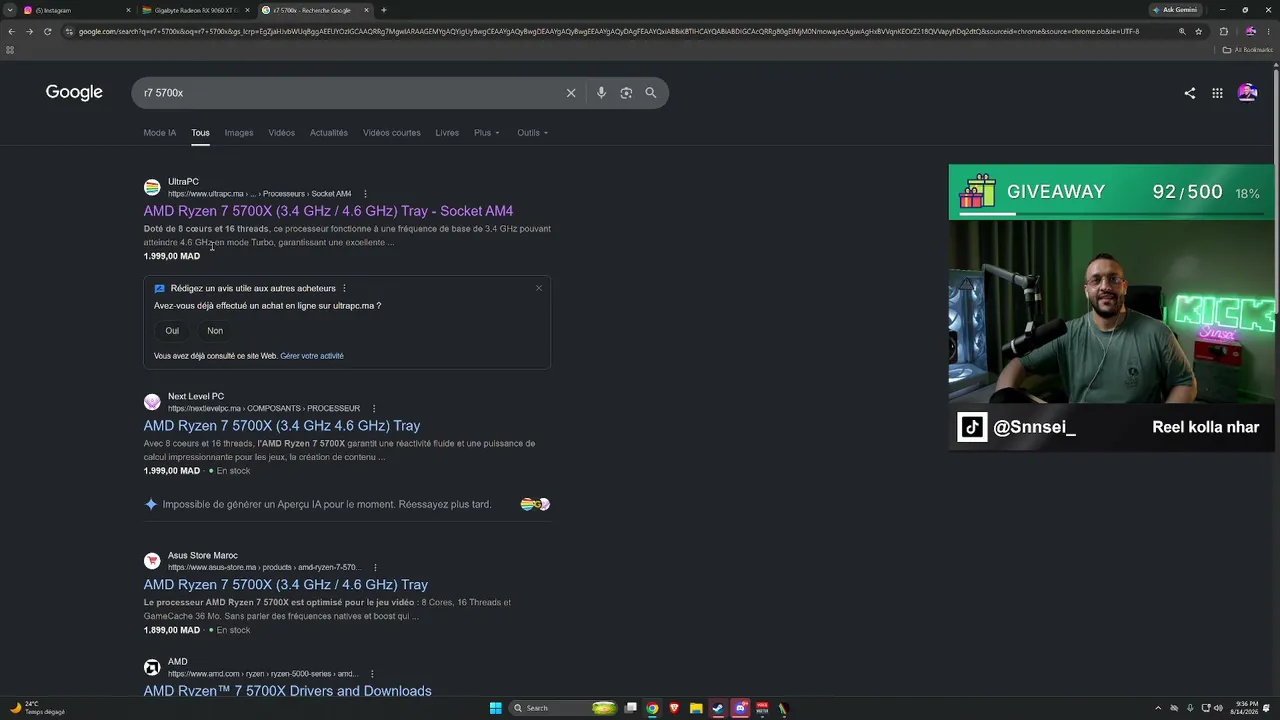Switch to the Mode IA tab
Screen dimensions: 1280x720
(160, 133)
